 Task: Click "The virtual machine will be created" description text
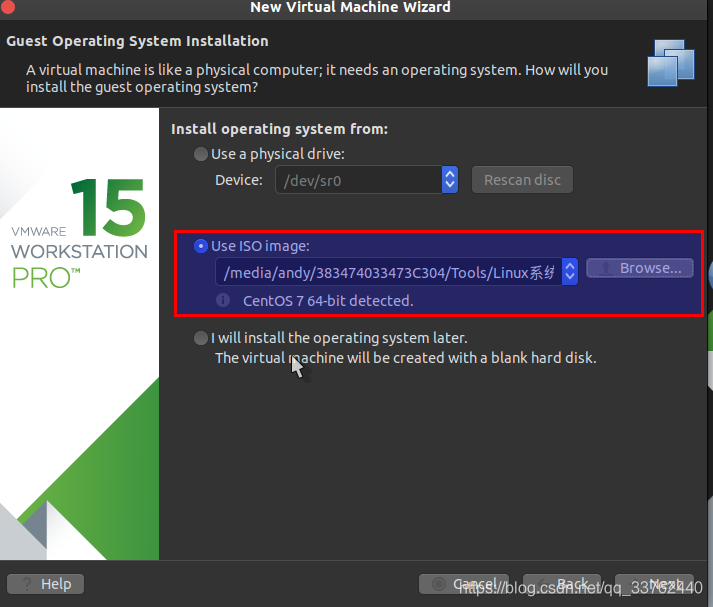click(x=406, y=358)
